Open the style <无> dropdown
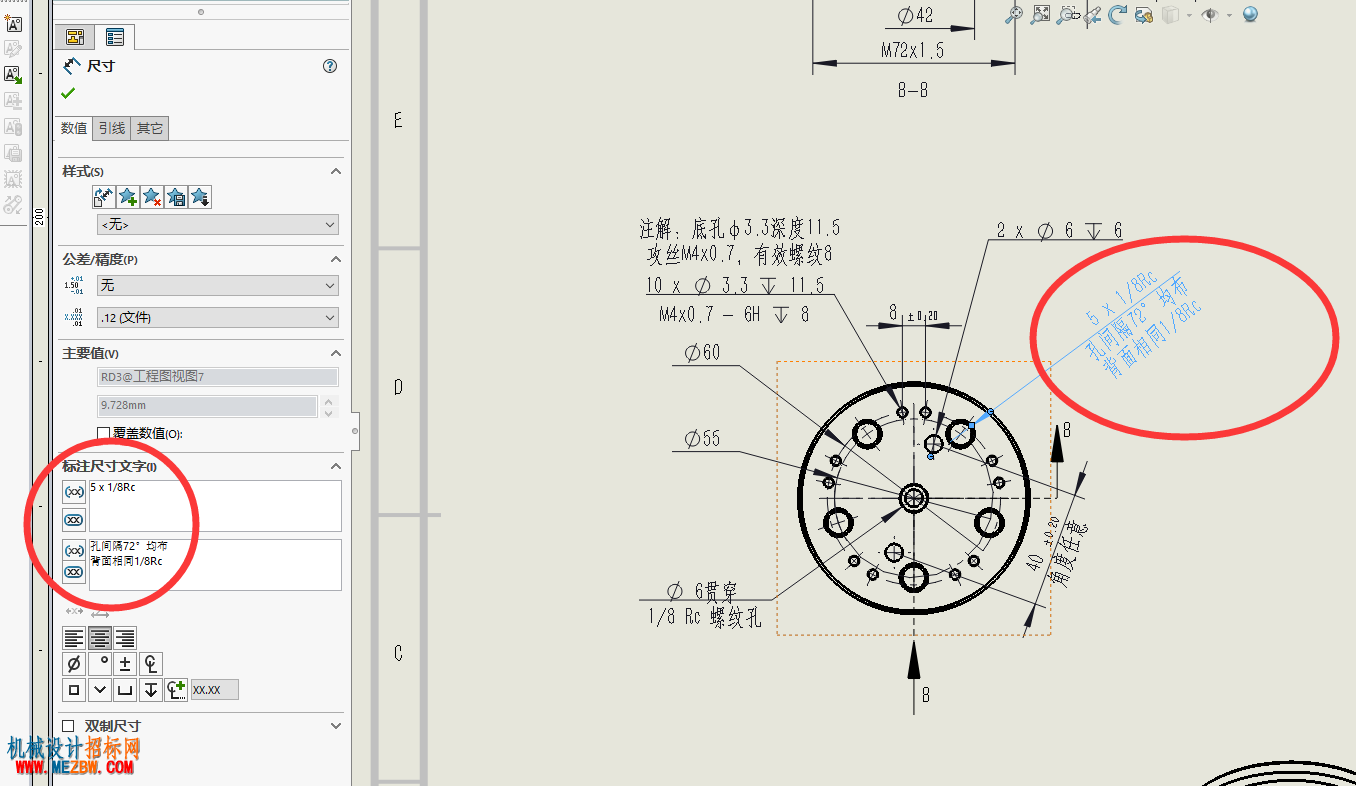 [x=218, y=225]
